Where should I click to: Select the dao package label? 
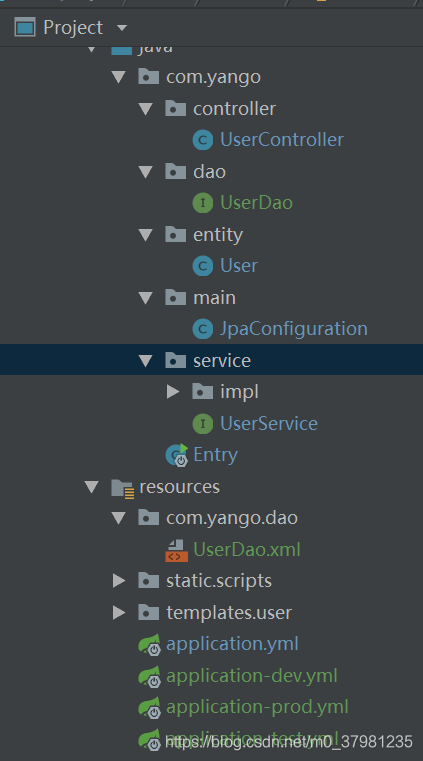coord(210,171)
